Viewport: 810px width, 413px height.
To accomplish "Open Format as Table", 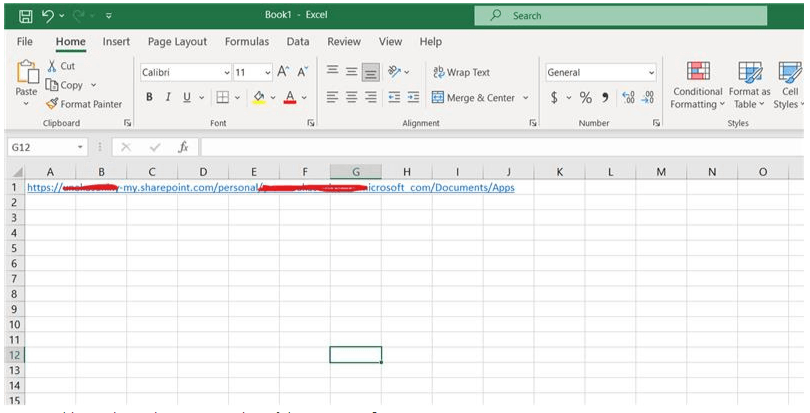I will click(x=750, y=85).
